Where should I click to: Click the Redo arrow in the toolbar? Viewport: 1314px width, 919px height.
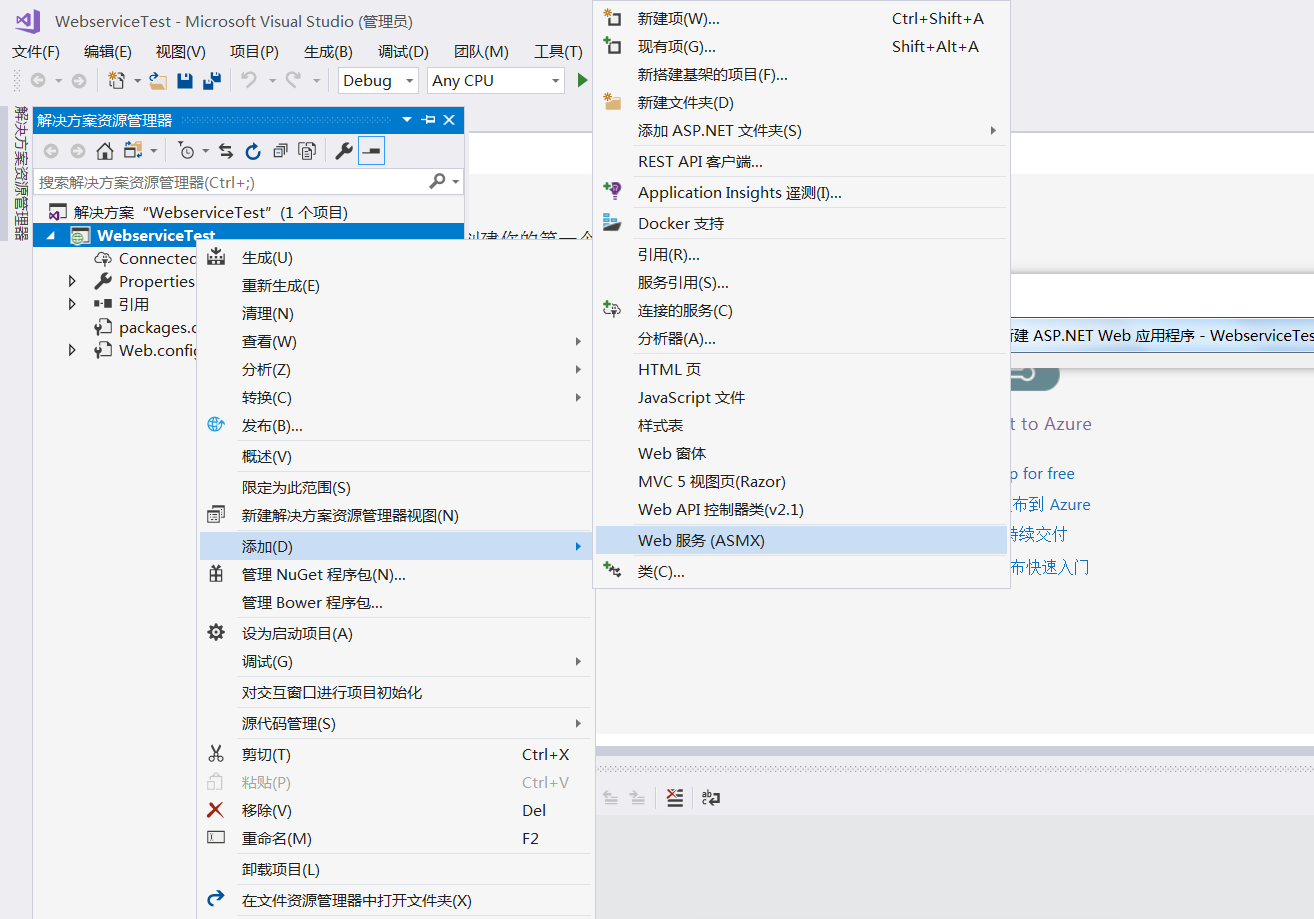point(294,81)
